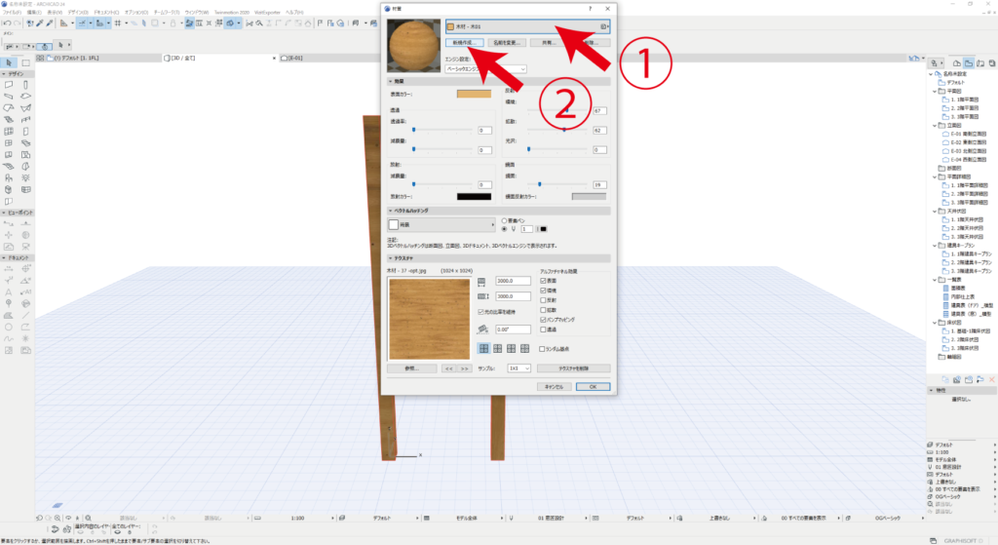Toggle the バンプマッピング checkbox
The height and width of the screenshot is (545, 998).
[543, 320]
